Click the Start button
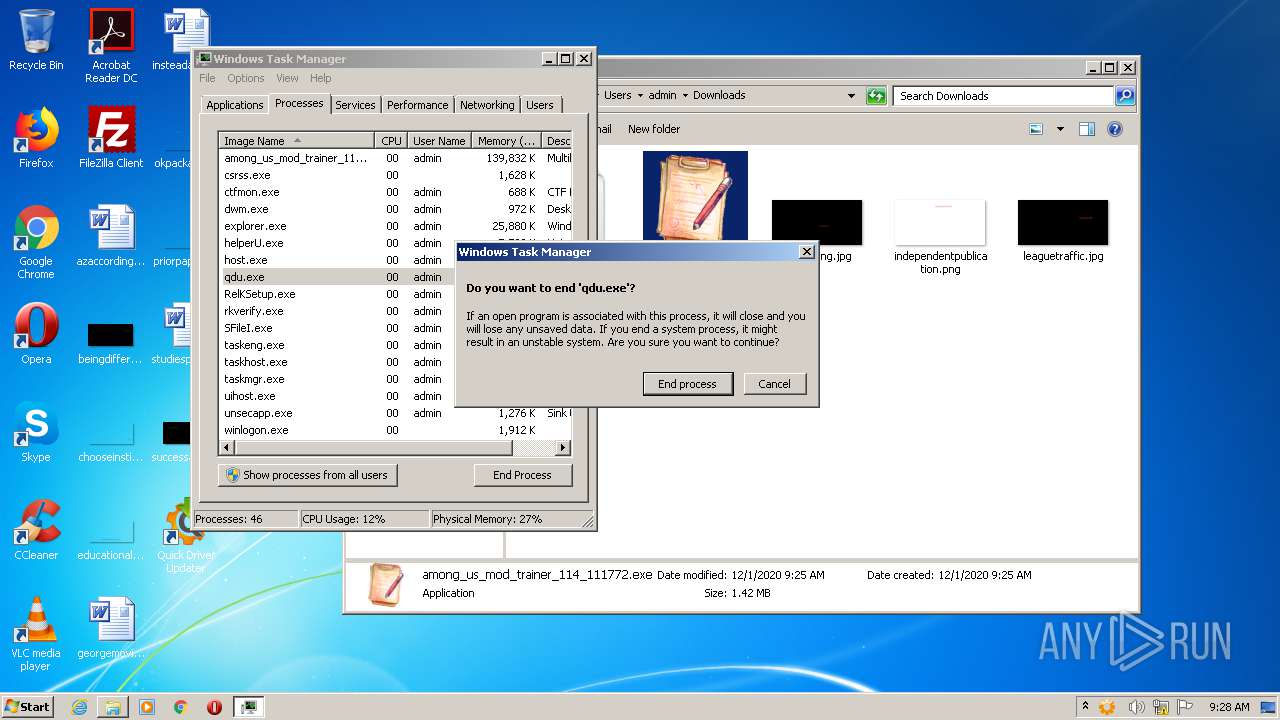Image resolution: width=1280 pixels, height=720 pixels. (x=27, y=707)
